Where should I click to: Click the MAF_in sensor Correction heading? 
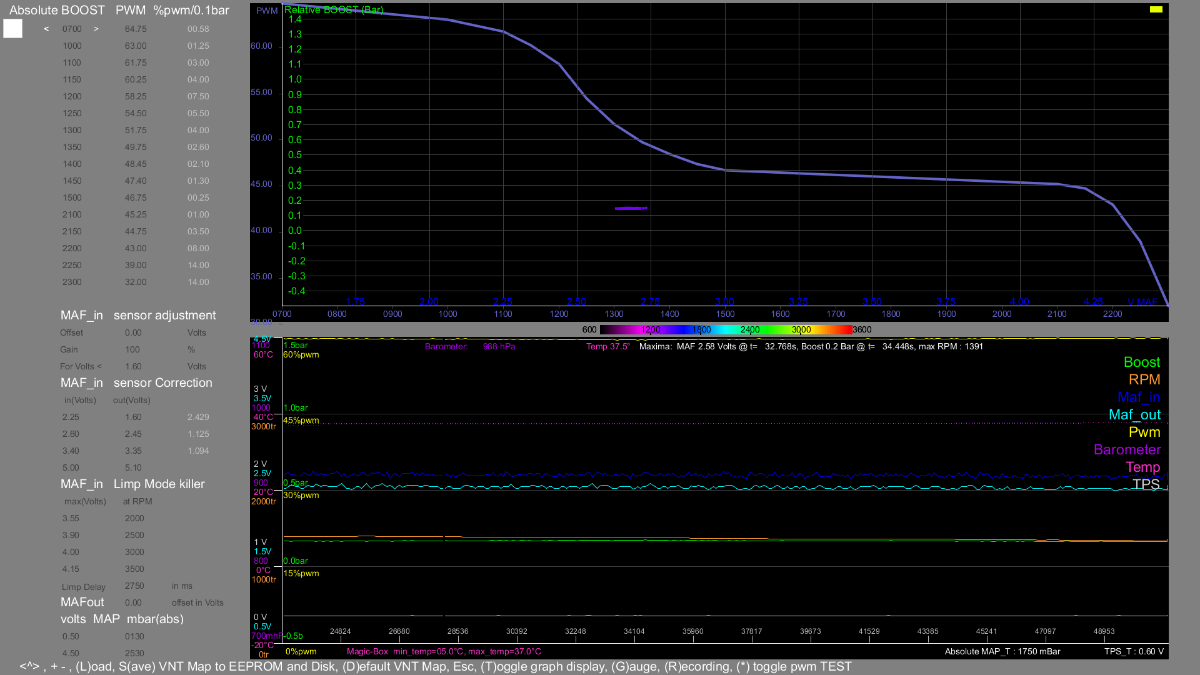(x=136, y=383)
